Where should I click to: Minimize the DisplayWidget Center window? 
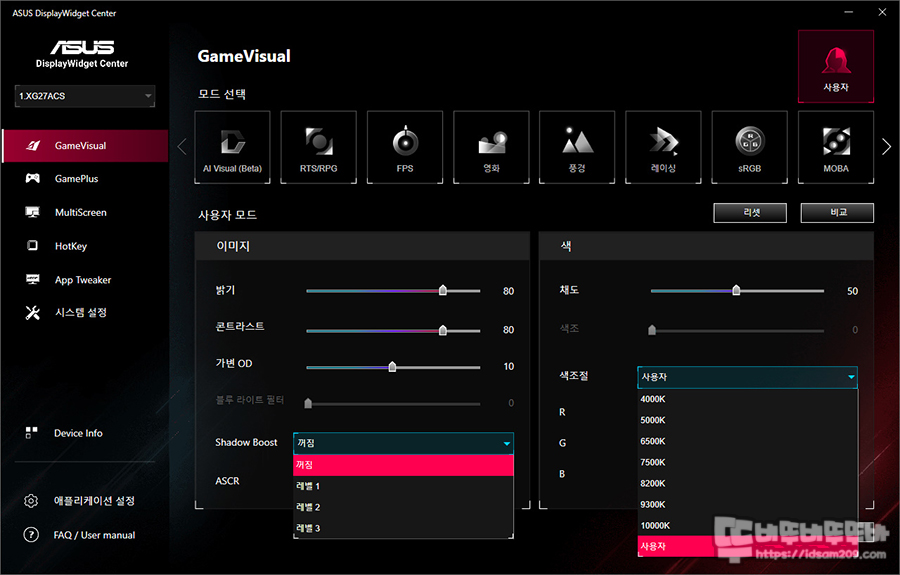(848, 12)
